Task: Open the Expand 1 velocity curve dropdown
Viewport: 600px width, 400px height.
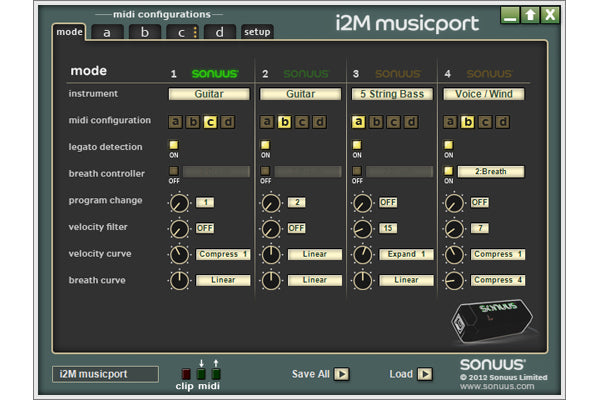Action: (x=405, y=254)
